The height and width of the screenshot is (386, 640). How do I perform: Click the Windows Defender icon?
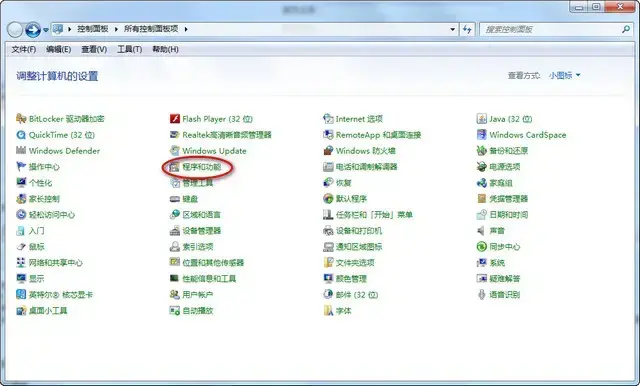point(21,151)
